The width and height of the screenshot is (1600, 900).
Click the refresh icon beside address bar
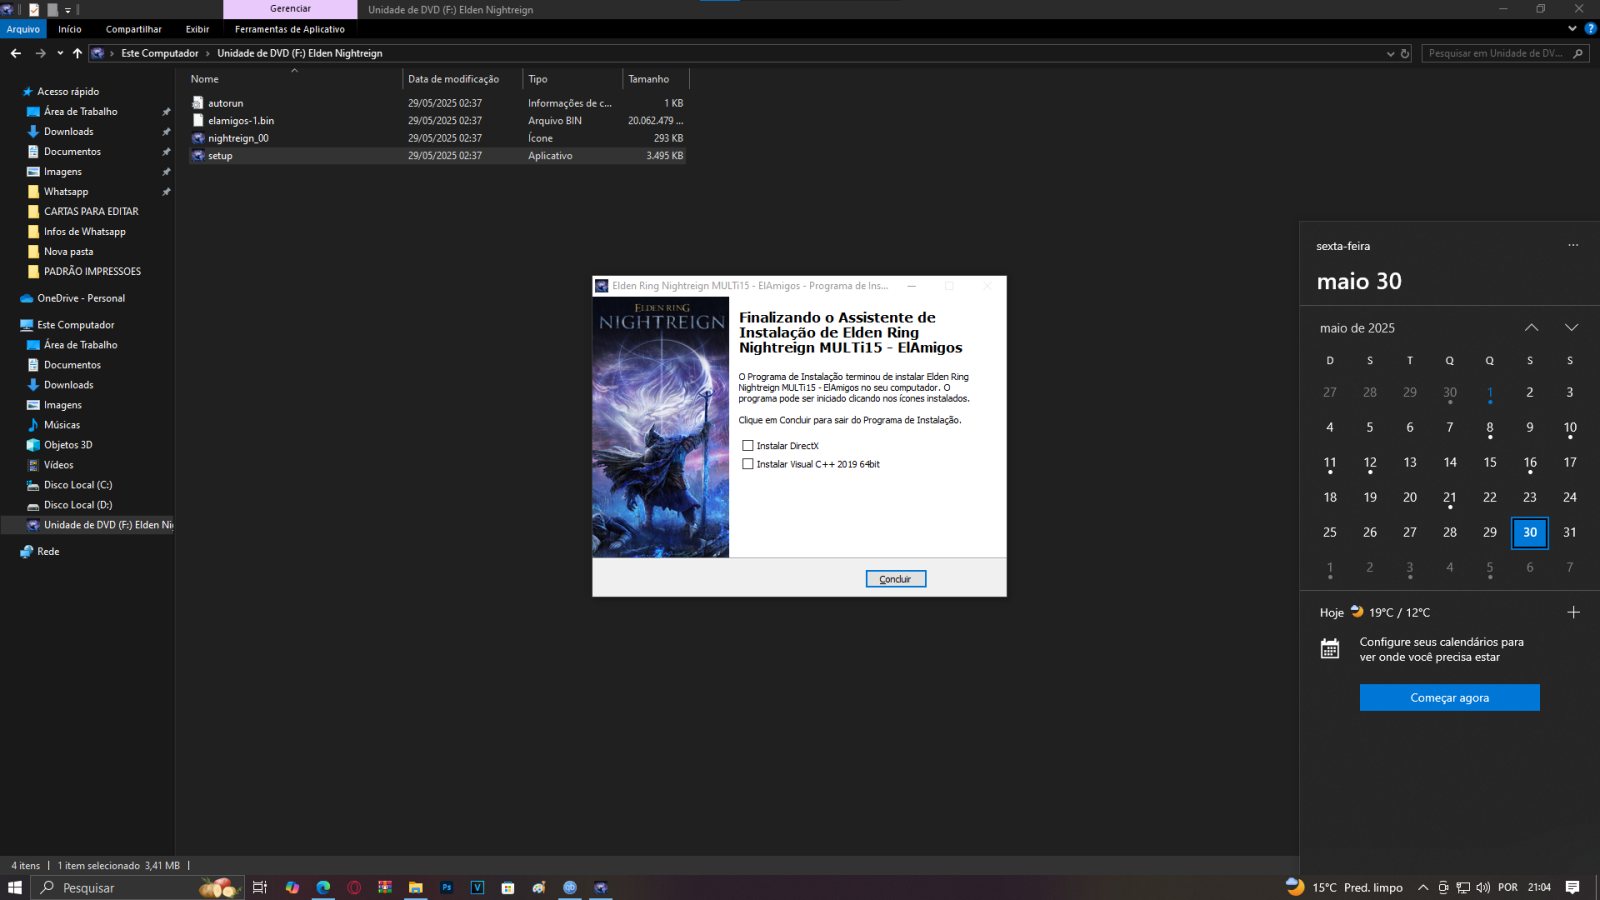pyautogui.click(x=1405, y=53)
